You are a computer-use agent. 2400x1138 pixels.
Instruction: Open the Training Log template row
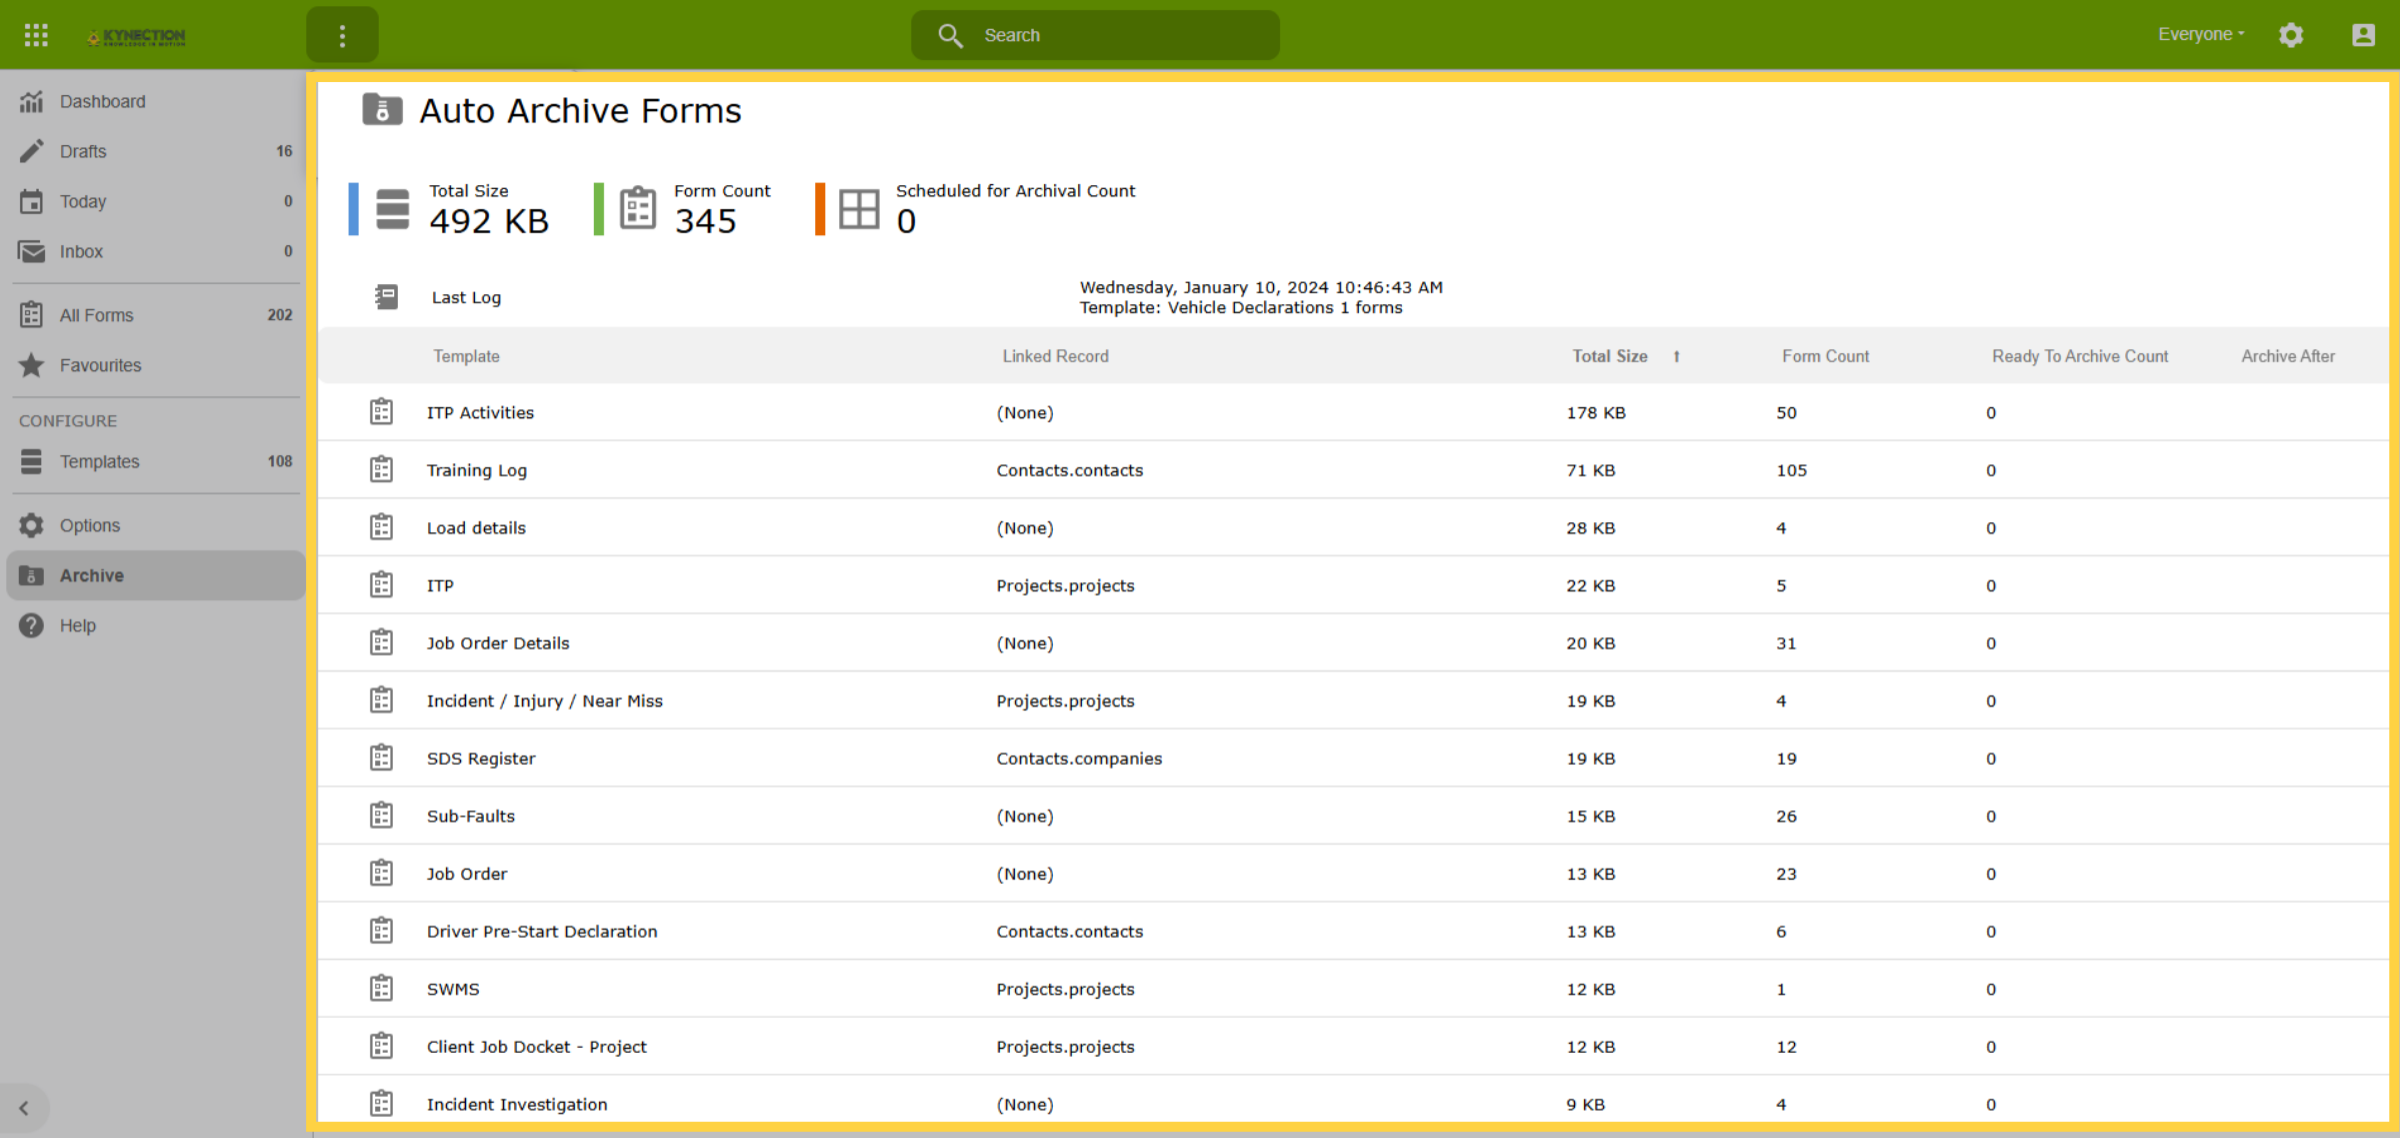1353,470
